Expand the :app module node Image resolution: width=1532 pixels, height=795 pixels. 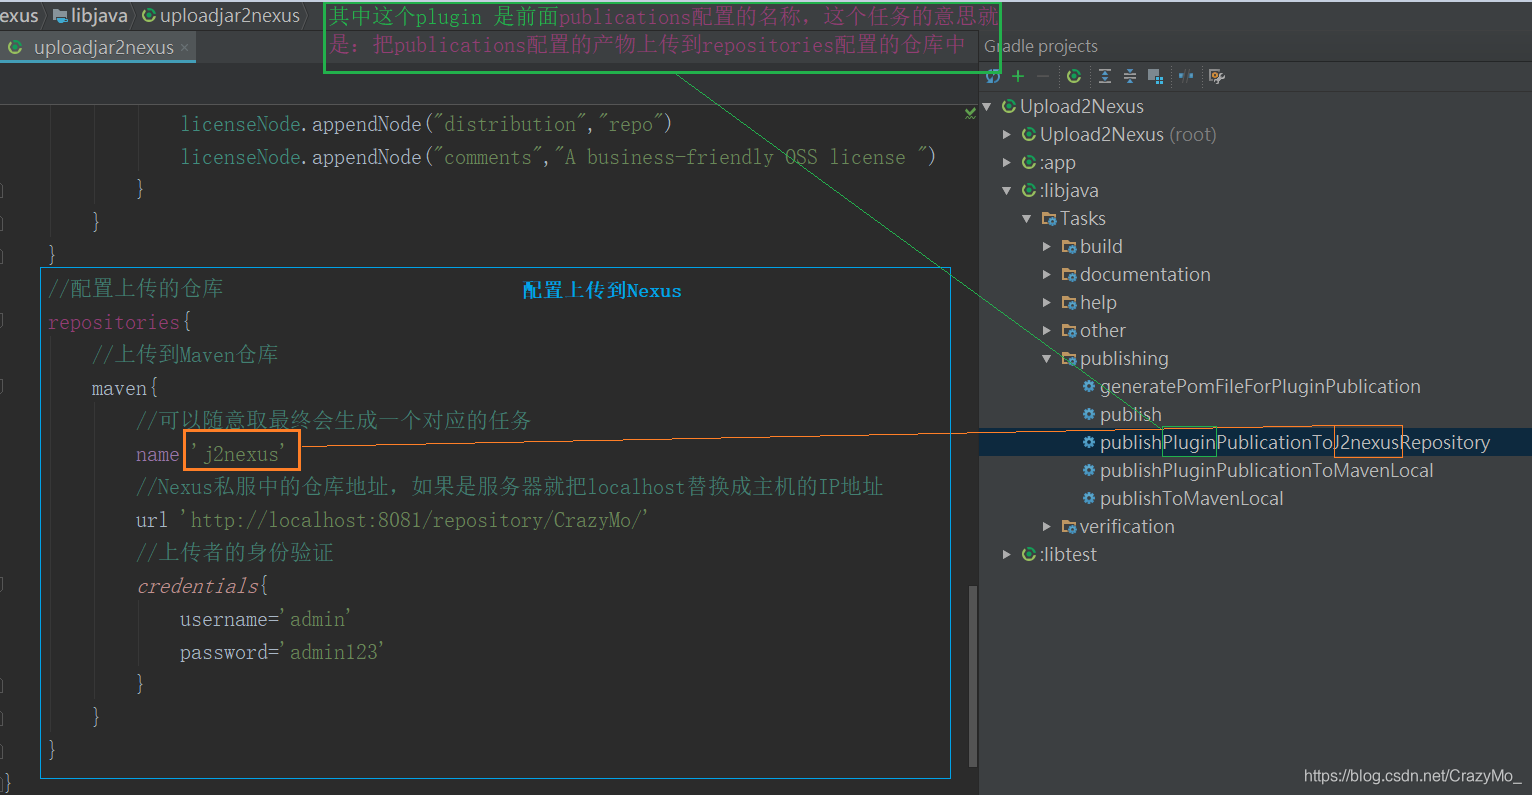coord(1007,162)
